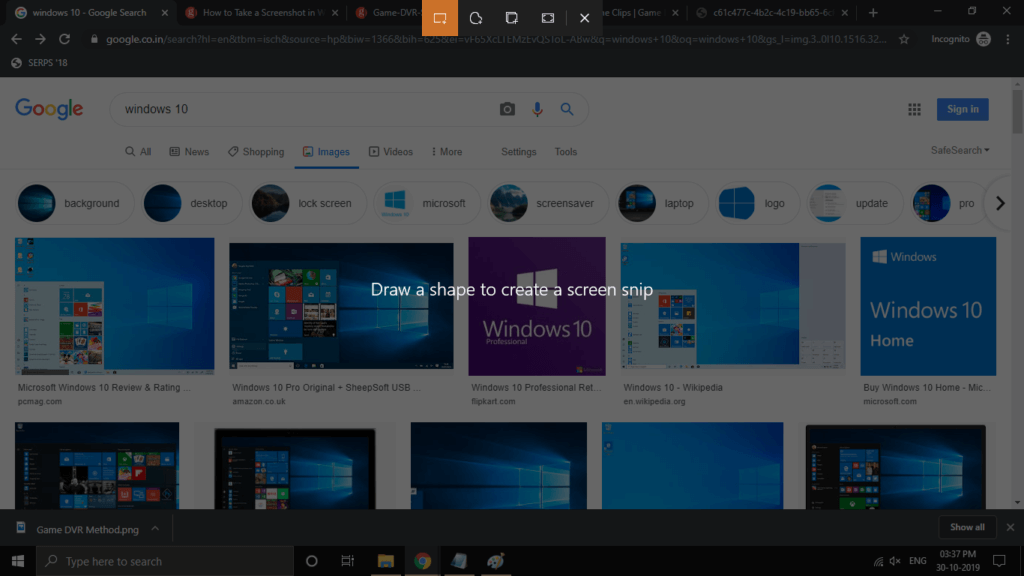Image resolution: width=1024 pixels, height=576 pixels.
Task: Filter by 'background' chip
Action: [74, 203]
